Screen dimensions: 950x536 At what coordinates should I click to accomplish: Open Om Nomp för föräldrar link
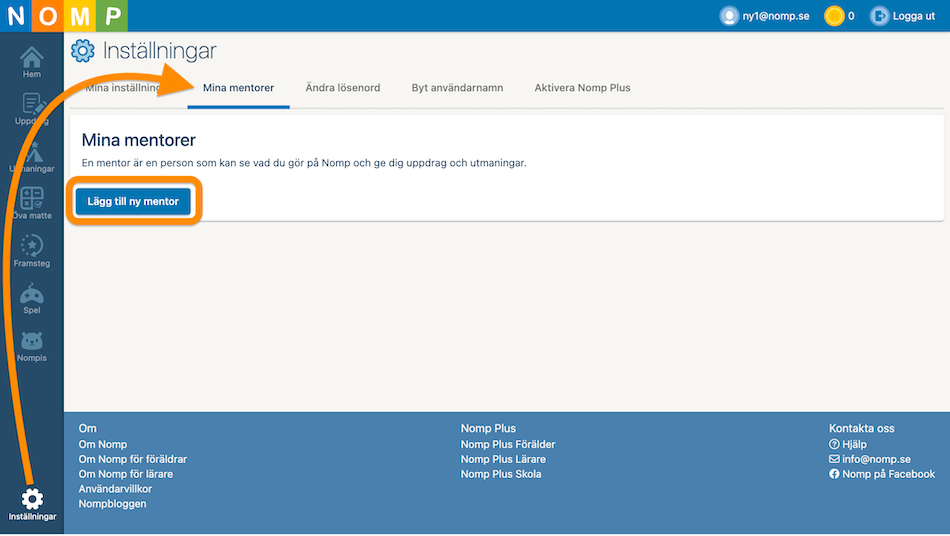pyautogui.click(x=133, y=459)
